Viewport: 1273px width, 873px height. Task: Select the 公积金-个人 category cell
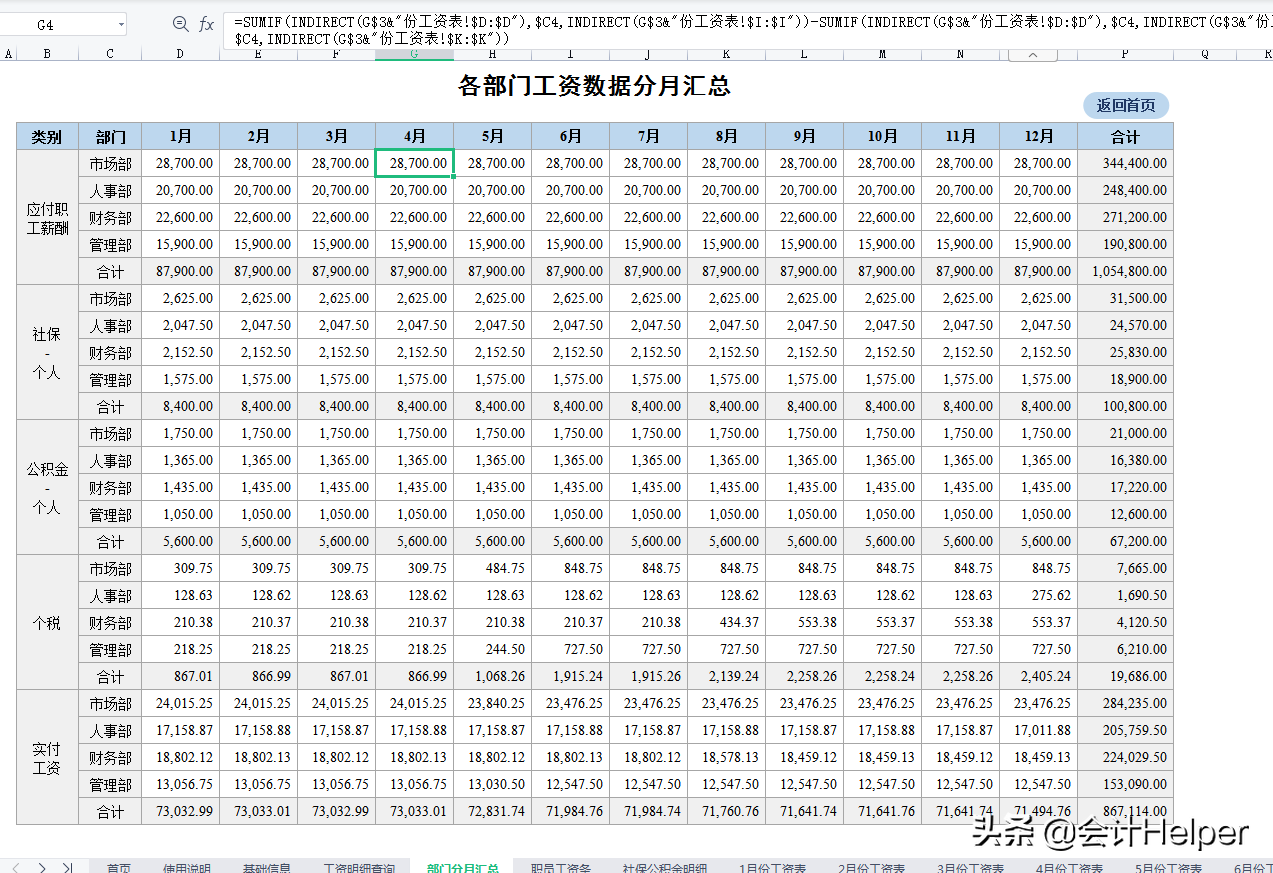click(47, 487)
